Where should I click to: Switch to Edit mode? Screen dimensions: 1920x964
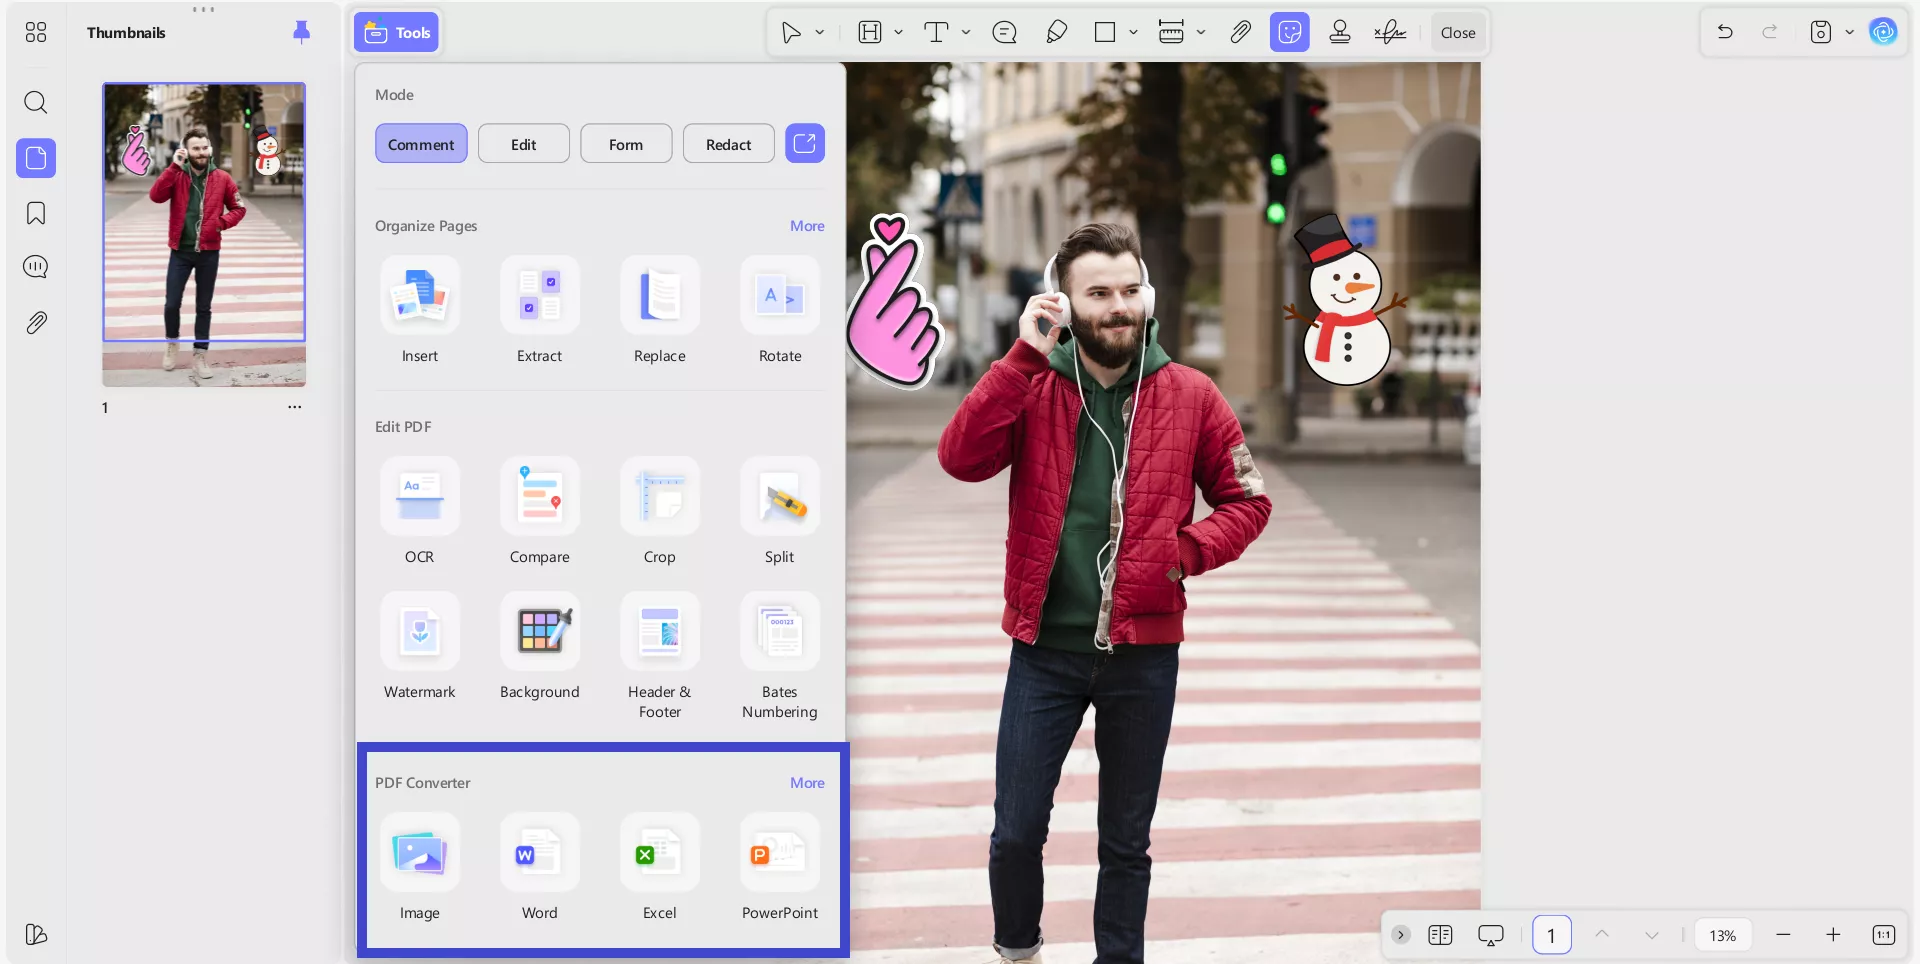coord(523,144)
